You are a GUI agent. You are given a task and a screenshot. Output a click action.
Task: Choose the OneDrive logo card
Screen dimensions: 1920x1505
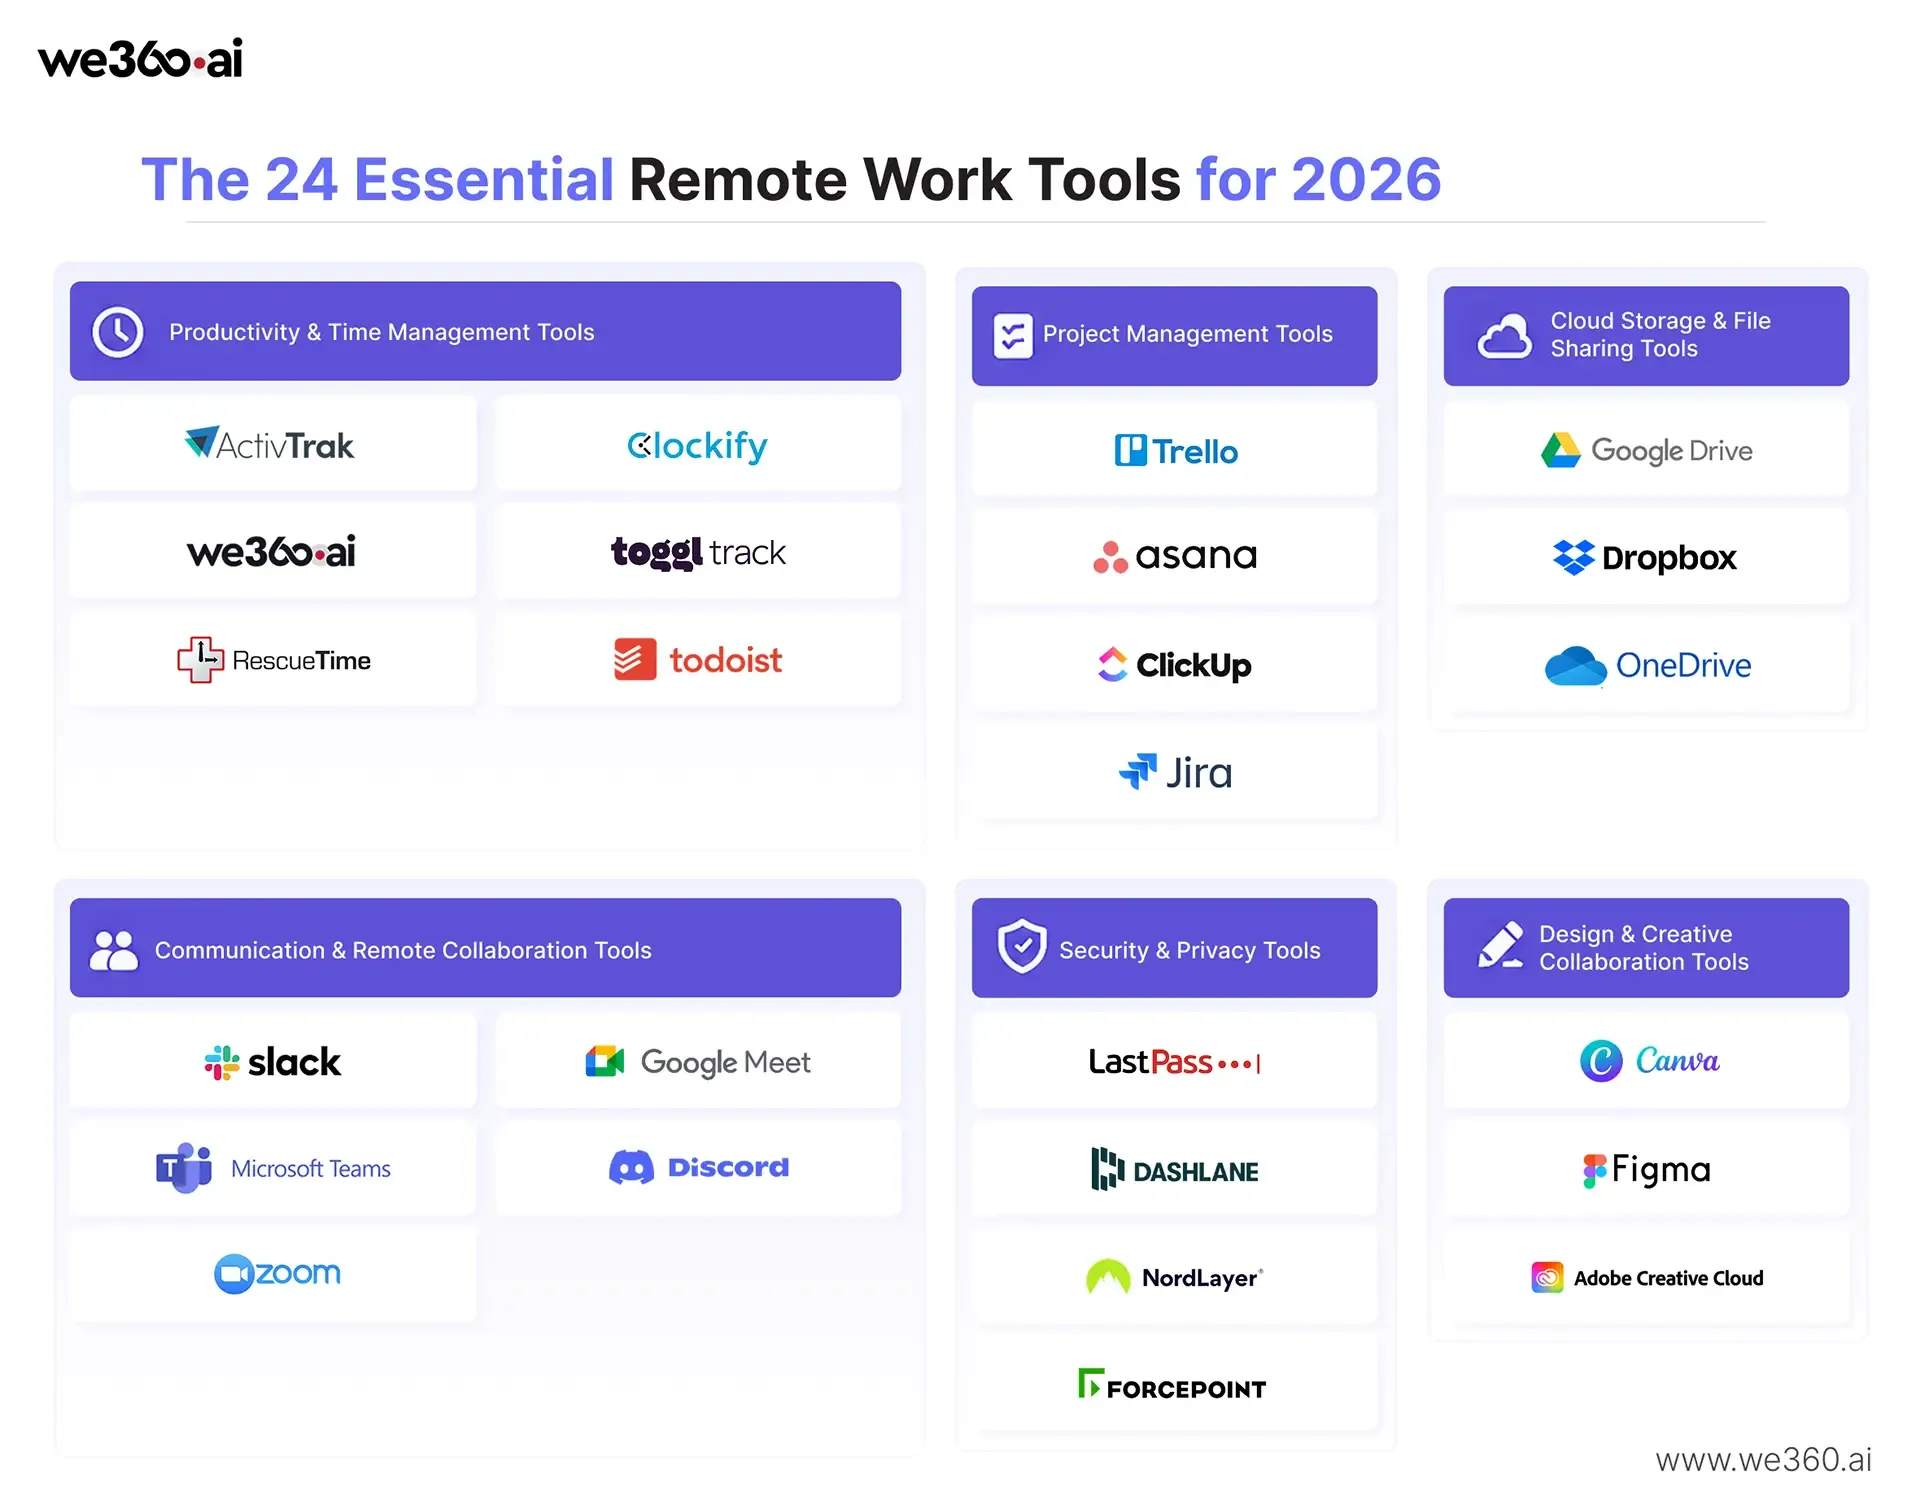[x=1647, y=665]
